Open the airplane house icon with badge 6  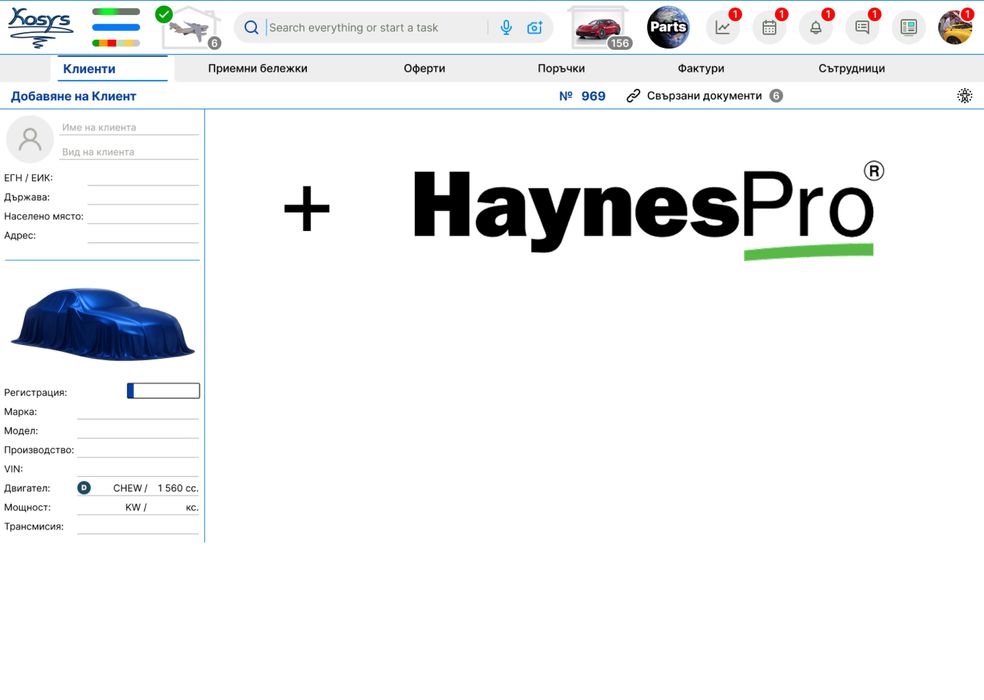coord(191,29)
